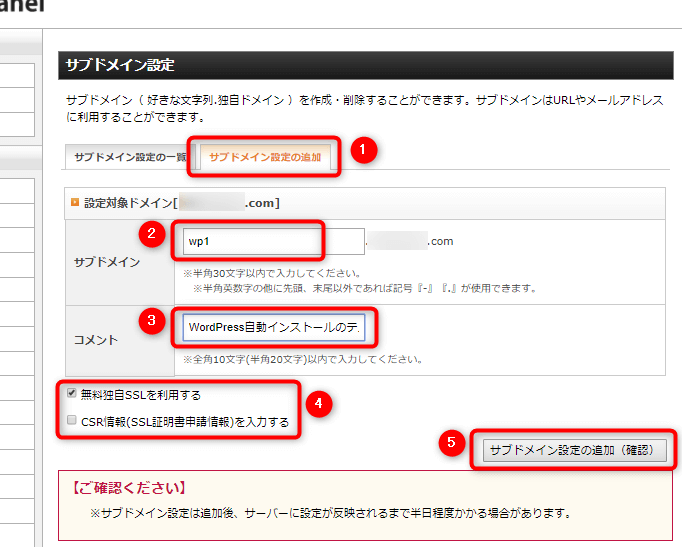The width and height of the screenshot is (682, 547).
Task: Open the サブドメイン設定の追加 tab
Action: coord(267,158)
